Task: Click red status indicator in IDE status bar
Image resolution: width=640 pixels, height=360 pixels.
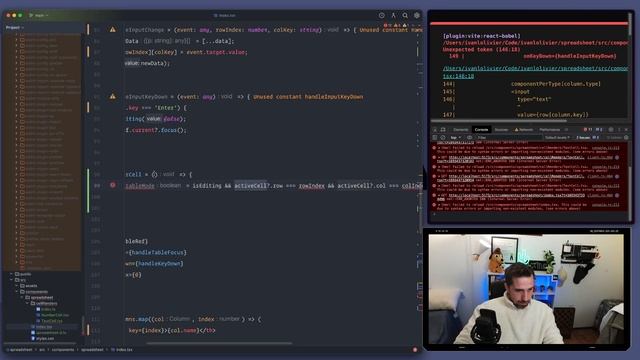Action: point(415,350)
